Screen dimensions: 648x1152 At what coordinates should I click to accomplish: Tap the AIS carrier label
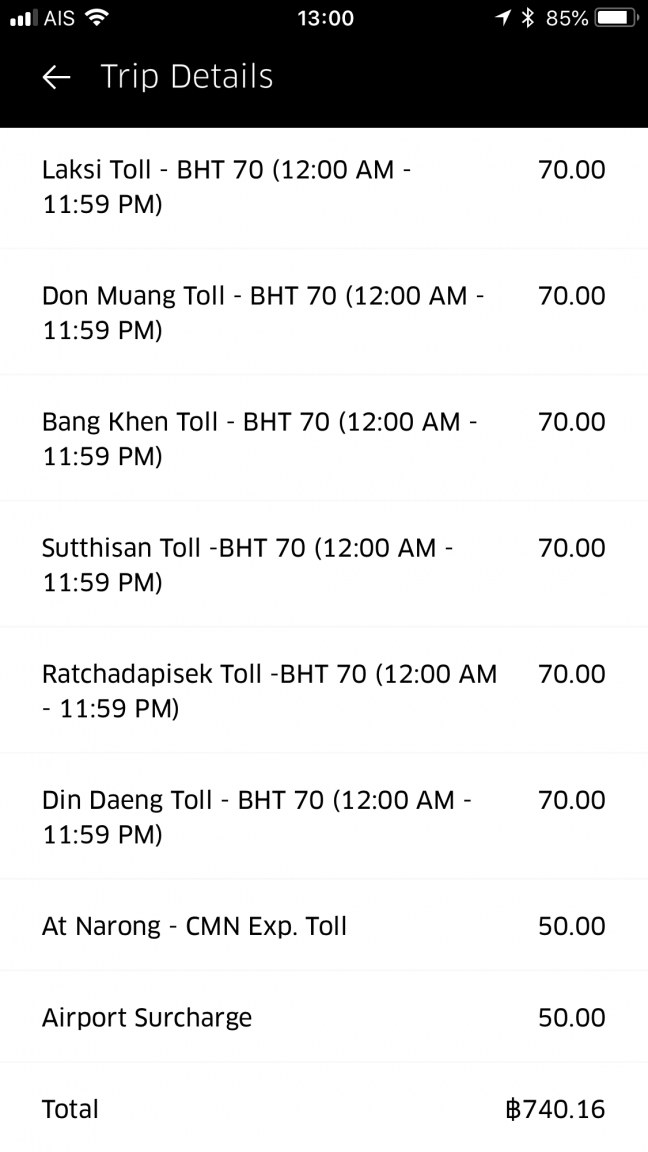point(60,18)
